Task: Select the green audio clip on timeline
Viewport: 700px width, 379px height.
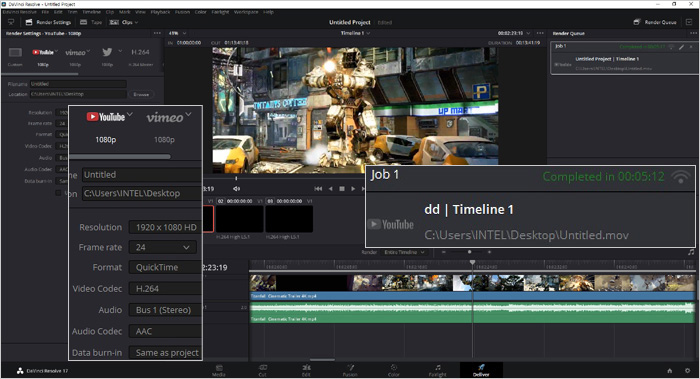Action: [x=472, y=312]
